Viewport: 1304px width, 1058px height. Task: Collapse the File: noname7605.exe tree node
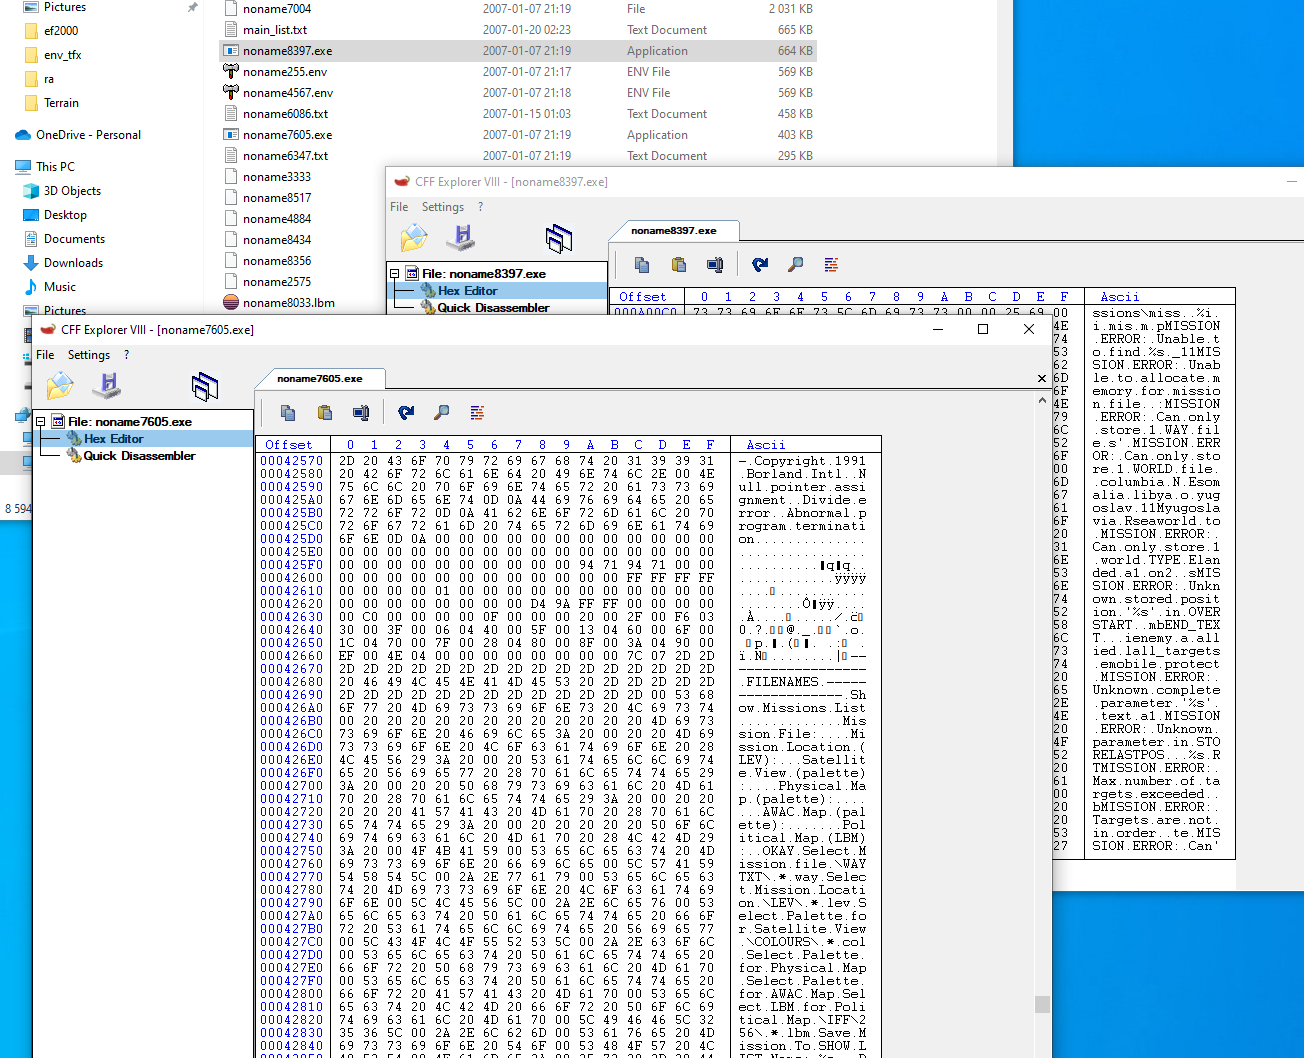41,422
